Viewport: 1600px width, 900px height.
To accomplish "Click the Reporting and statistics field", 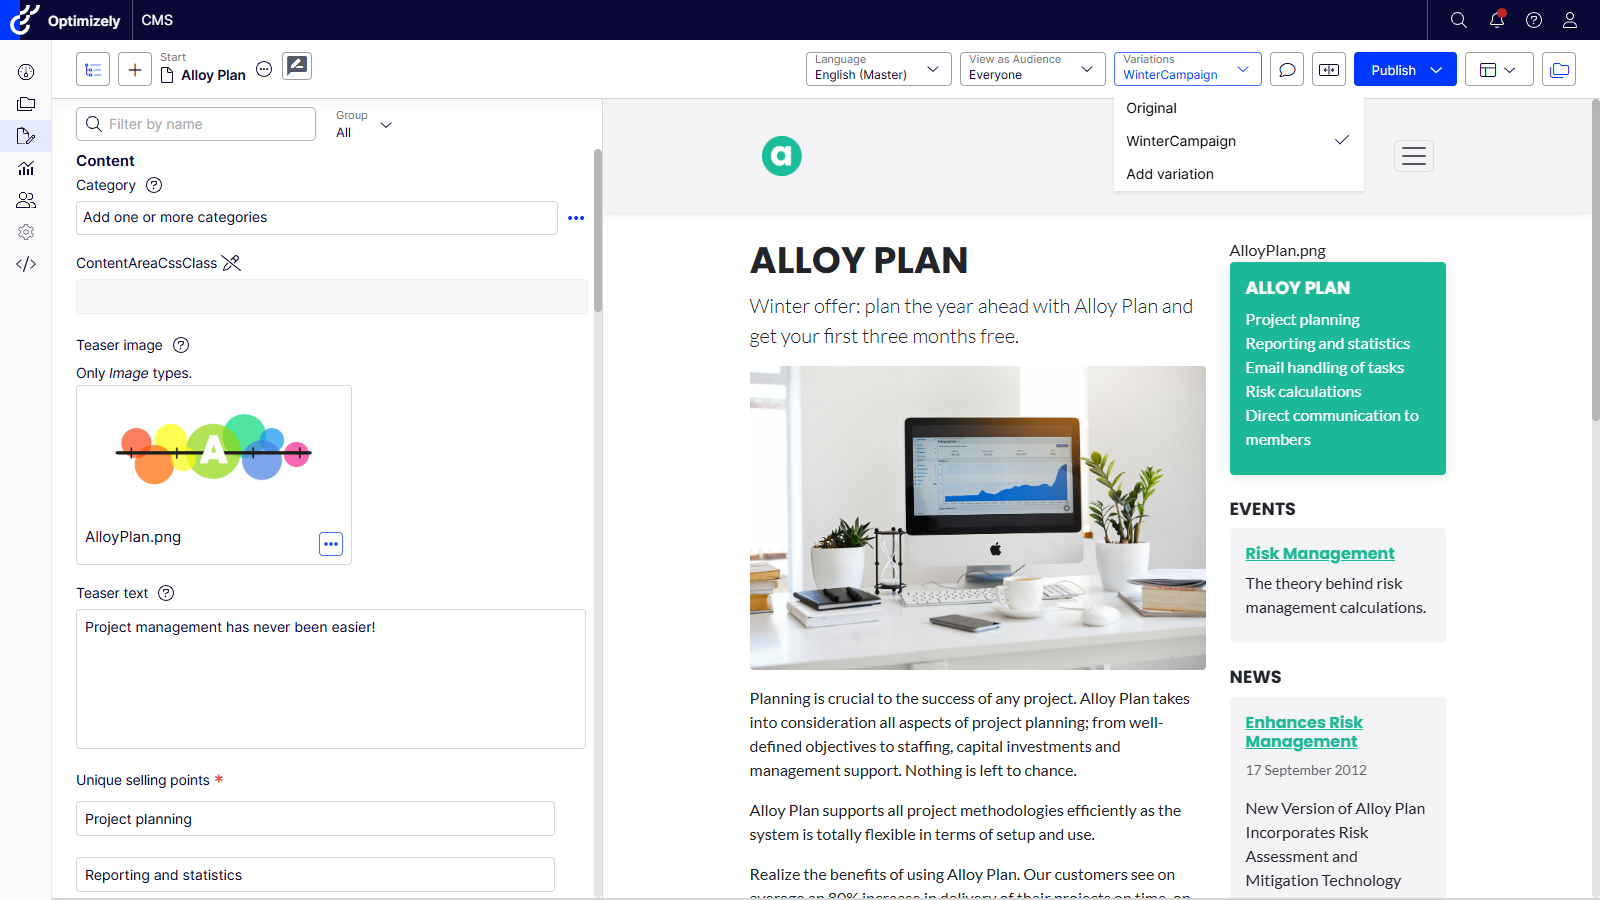I will tap(315, 875).
